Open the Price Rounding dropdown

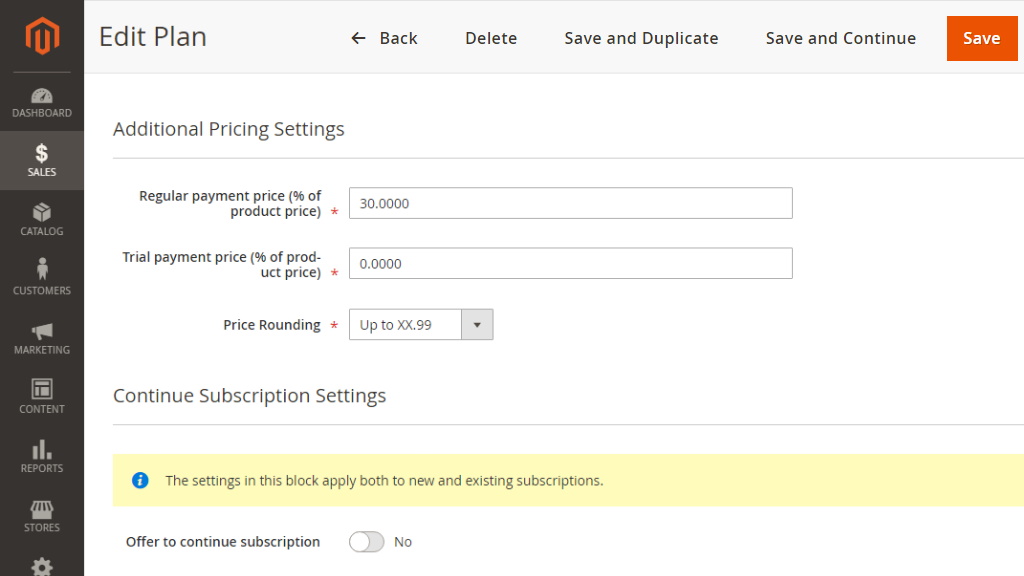(421, 325)
